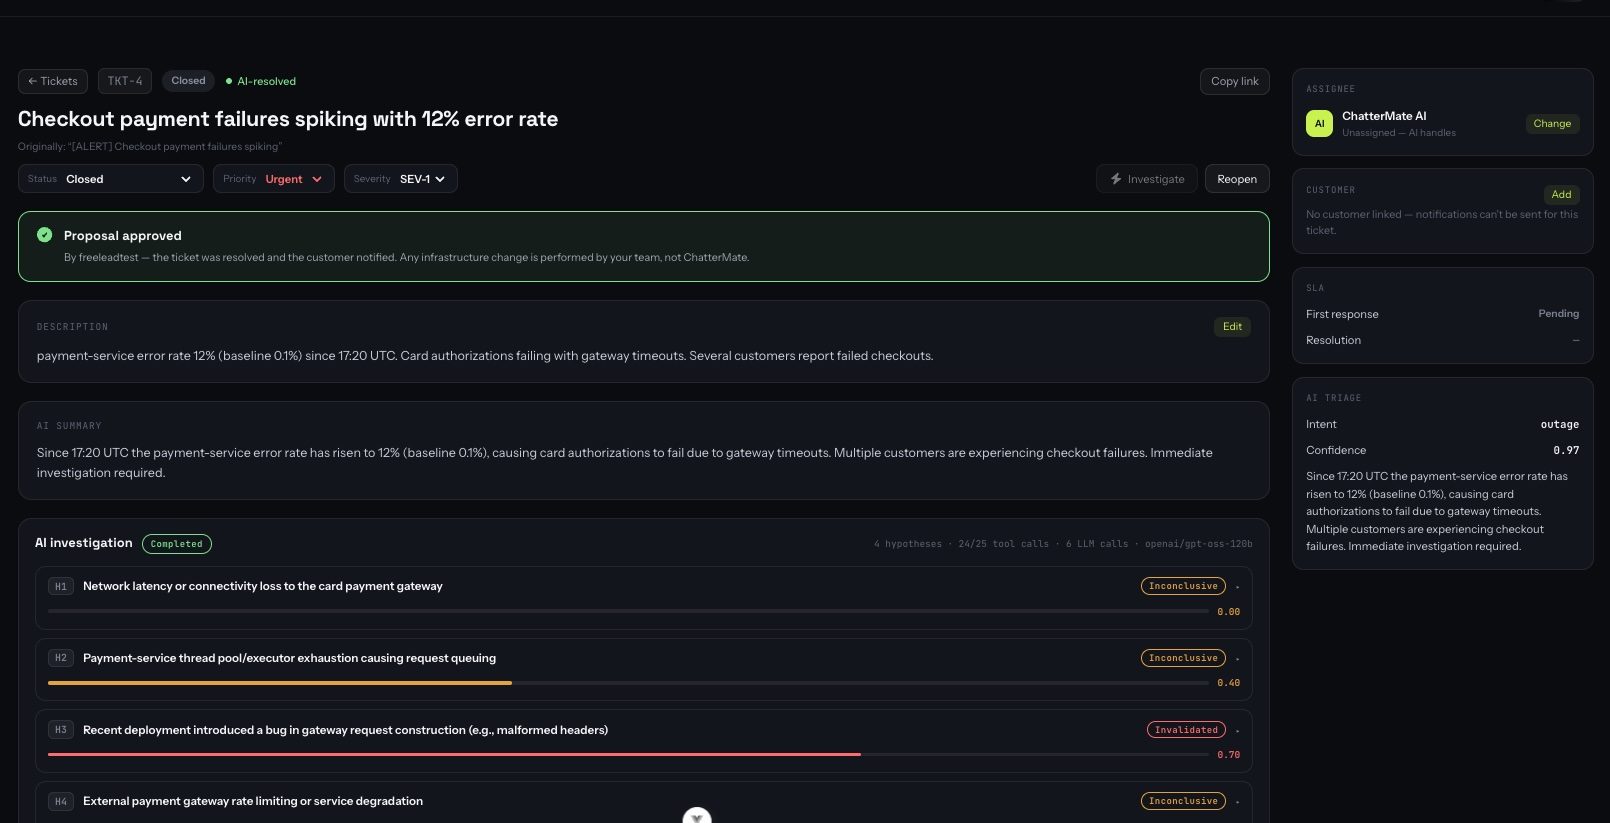
Task: Click the TKT-4 ticket ID badge
Action: (125, 81)
